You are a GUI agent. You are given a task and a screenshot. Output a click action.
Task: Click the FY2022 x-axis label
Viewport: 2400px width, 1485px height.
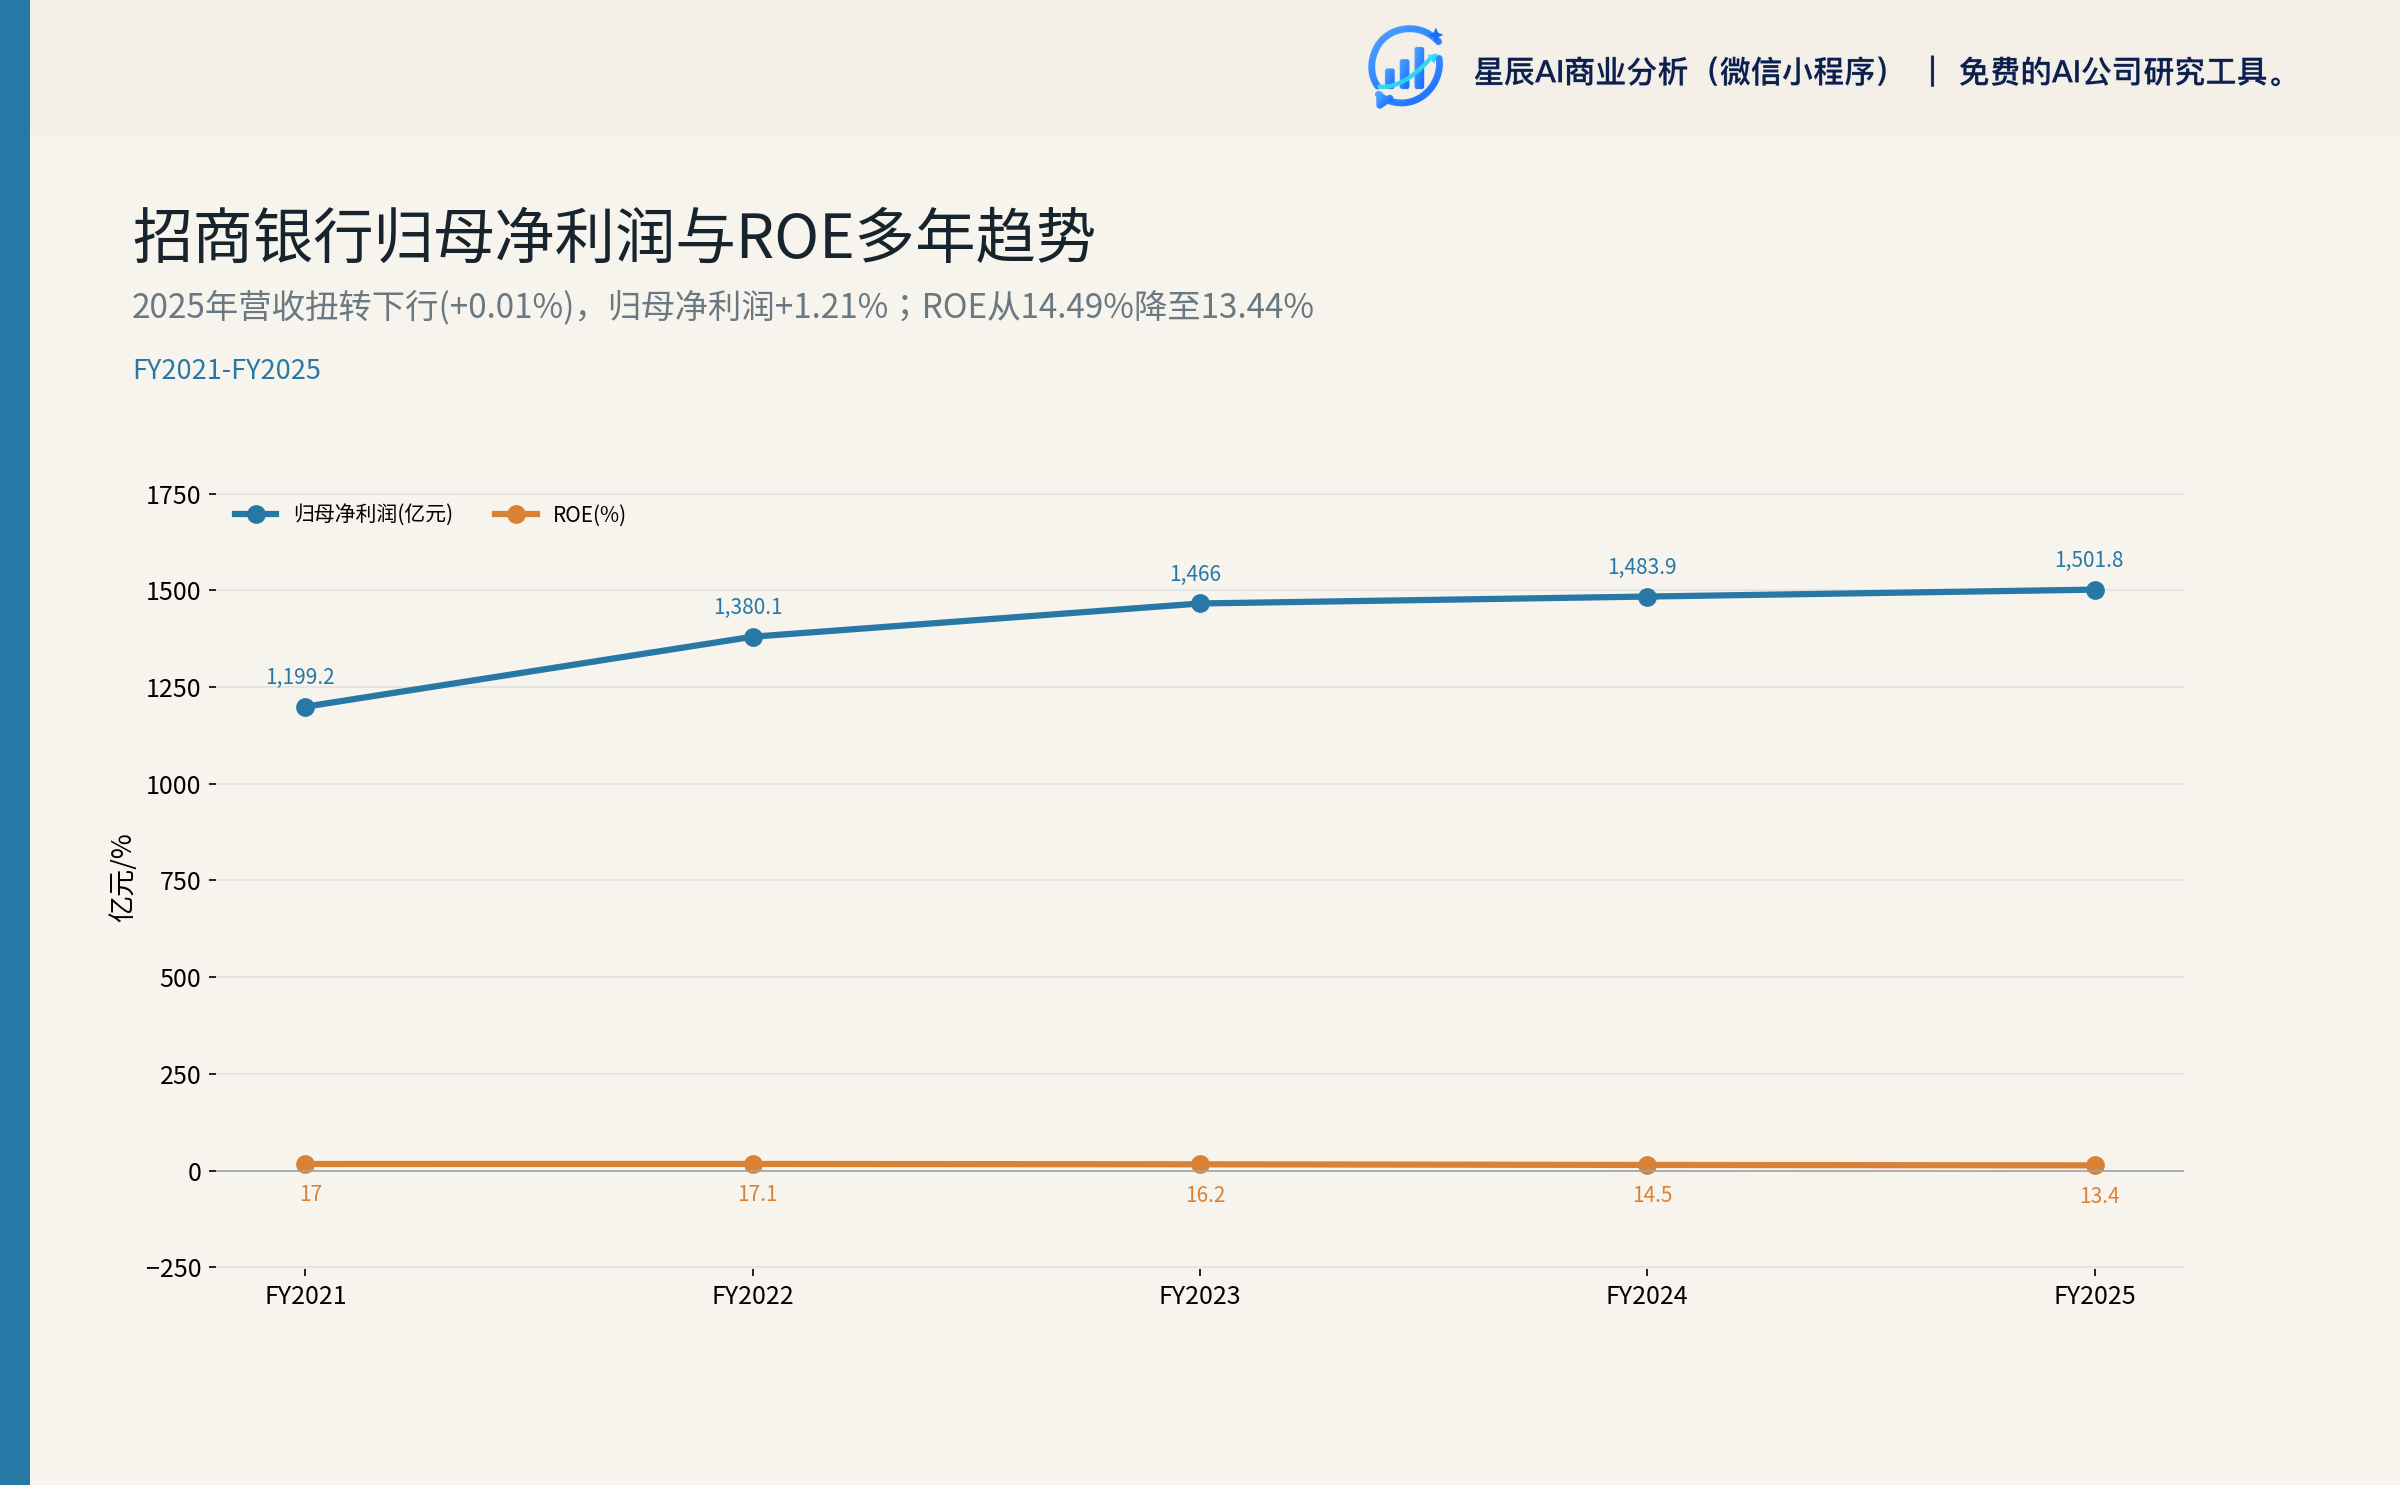753,1296
